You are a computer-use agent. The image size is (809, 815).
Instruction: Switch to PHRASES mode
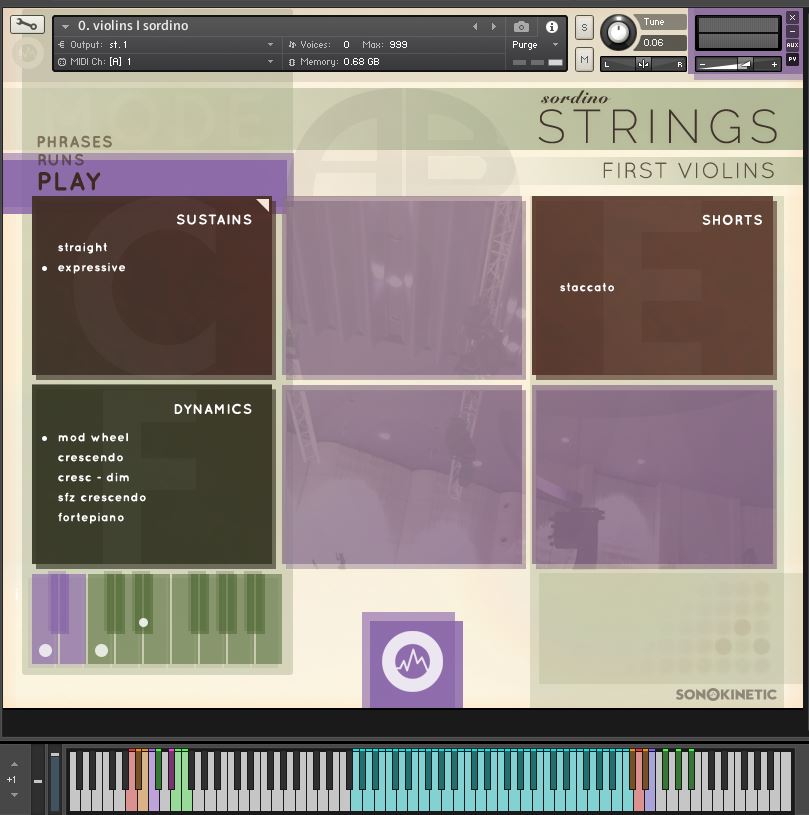pos(75,141)
